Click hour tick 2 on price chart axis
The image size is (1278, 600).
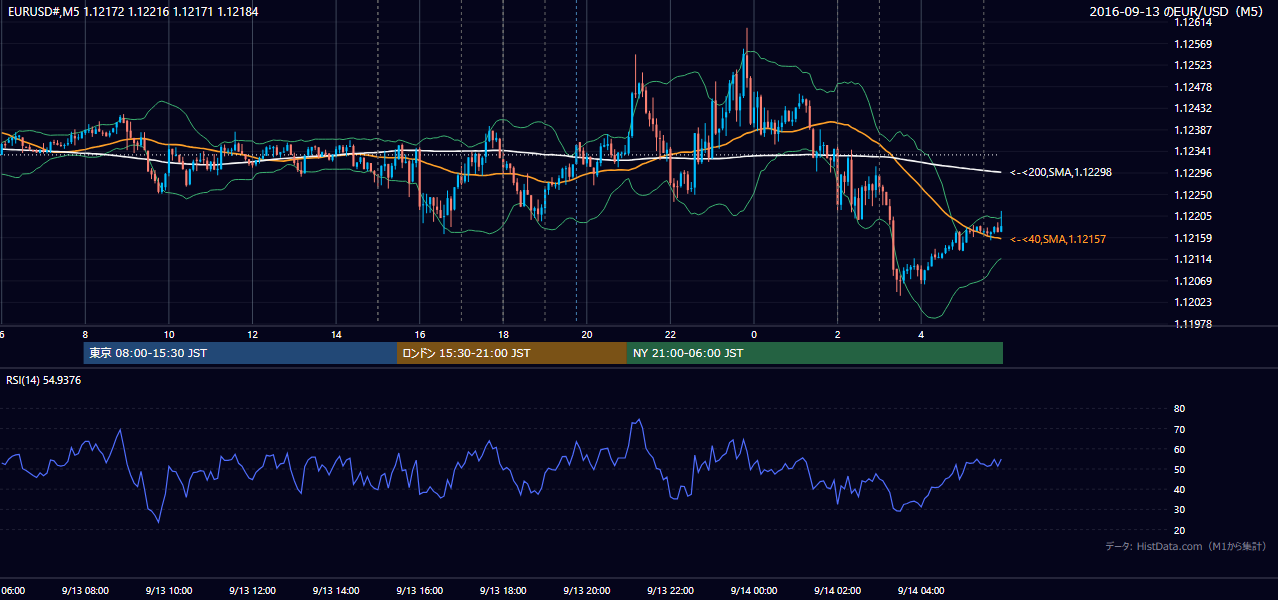pyautogui.click(x=837, y=334)
